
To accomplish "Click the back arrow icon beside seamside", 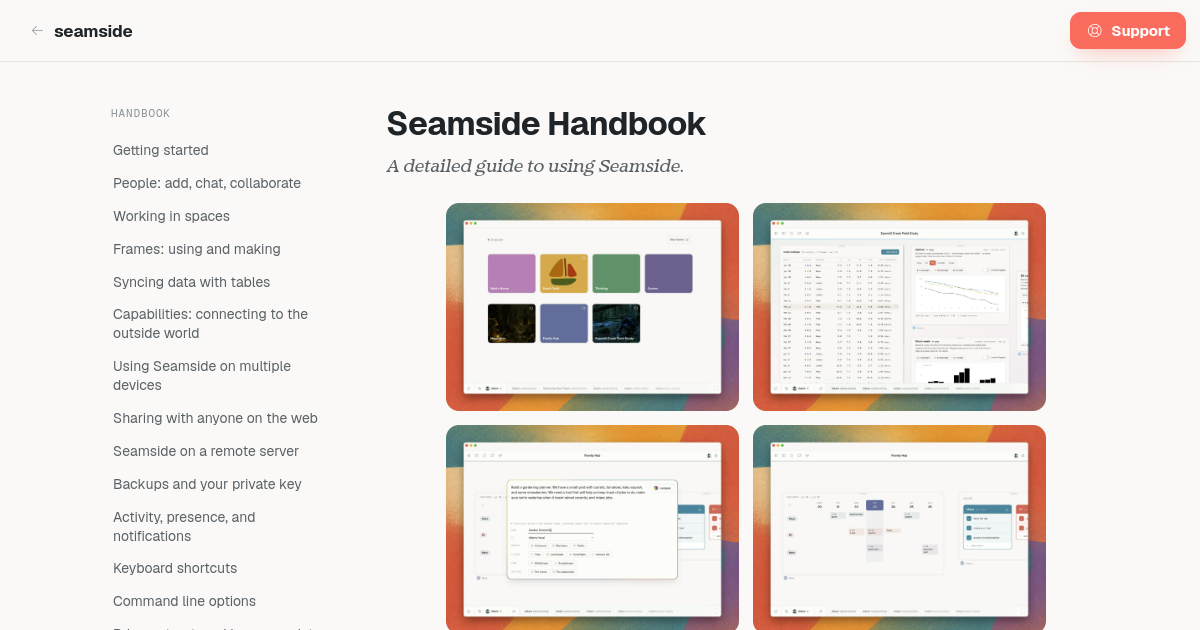I will coord(37,31).
